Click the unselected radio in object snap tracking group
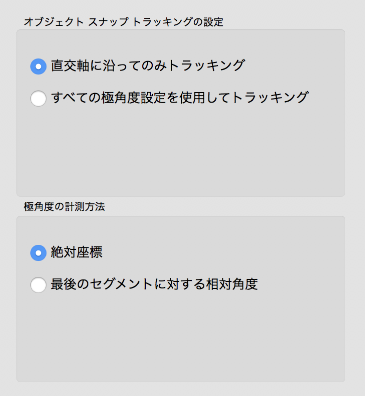The width and height of the screenshot is (365, 396). click(38, 98)
